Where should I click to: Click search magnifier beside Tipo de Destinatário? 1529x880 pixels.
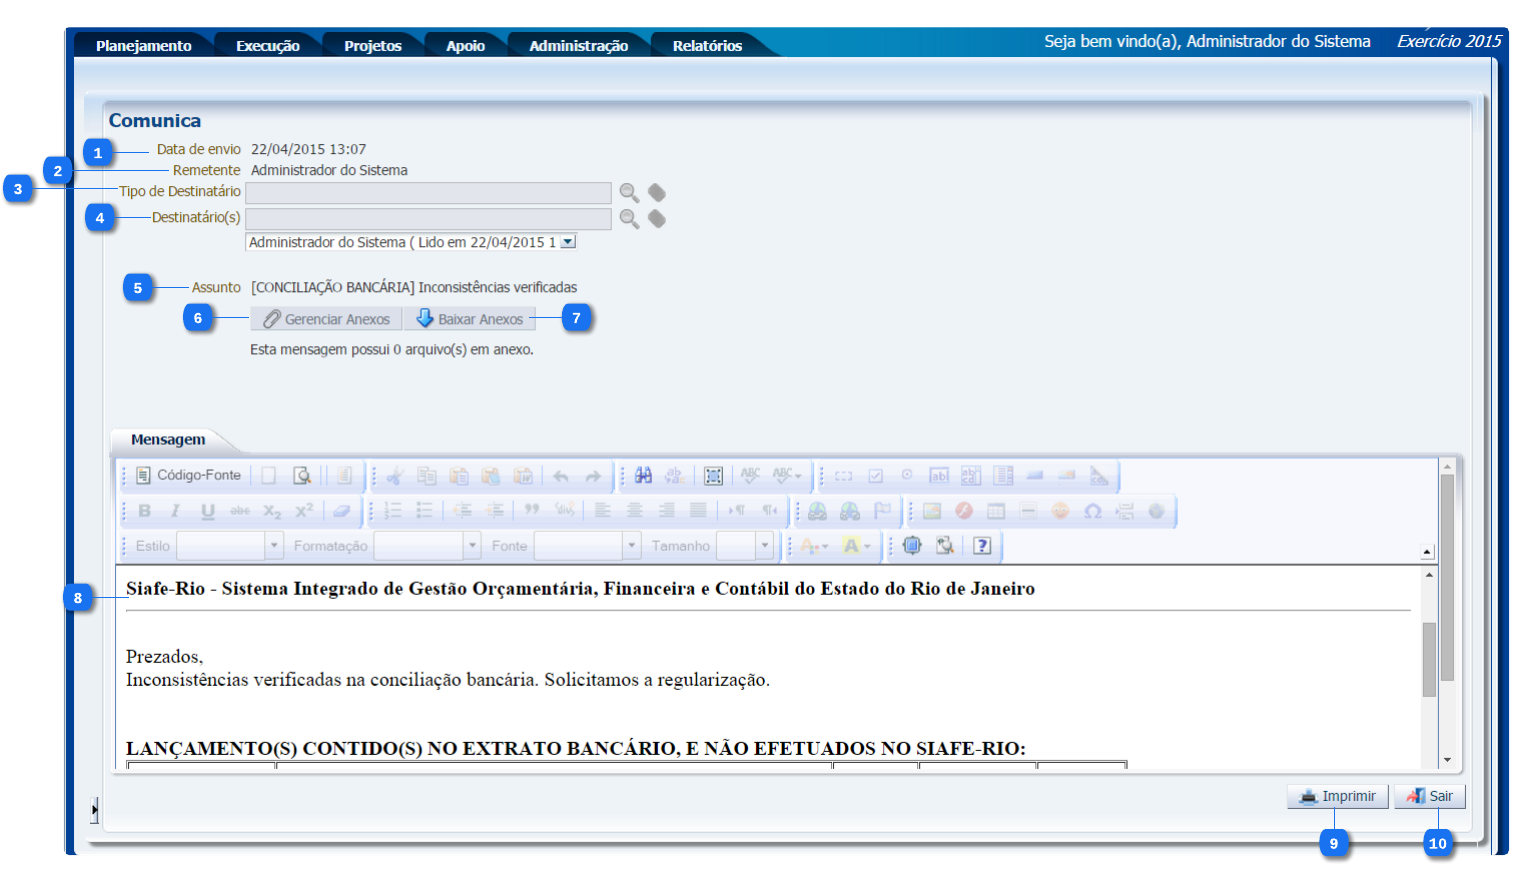click(629, 193)
